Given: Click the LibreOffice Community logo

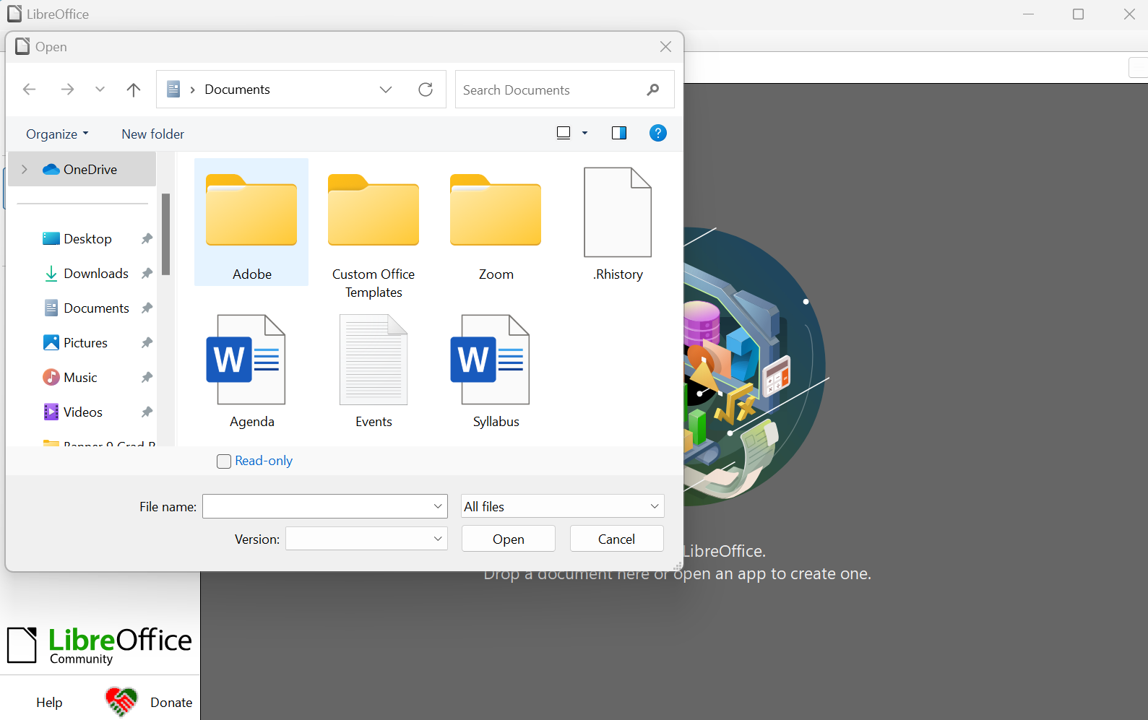Looking at the screenshot, I should [98, 644].
